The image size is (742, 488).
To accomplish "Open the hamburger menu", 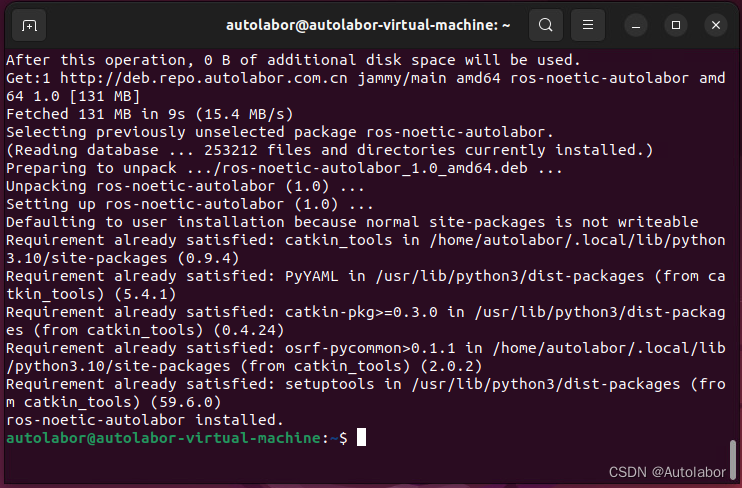I will pyautogui.click(x=588, y=25).
